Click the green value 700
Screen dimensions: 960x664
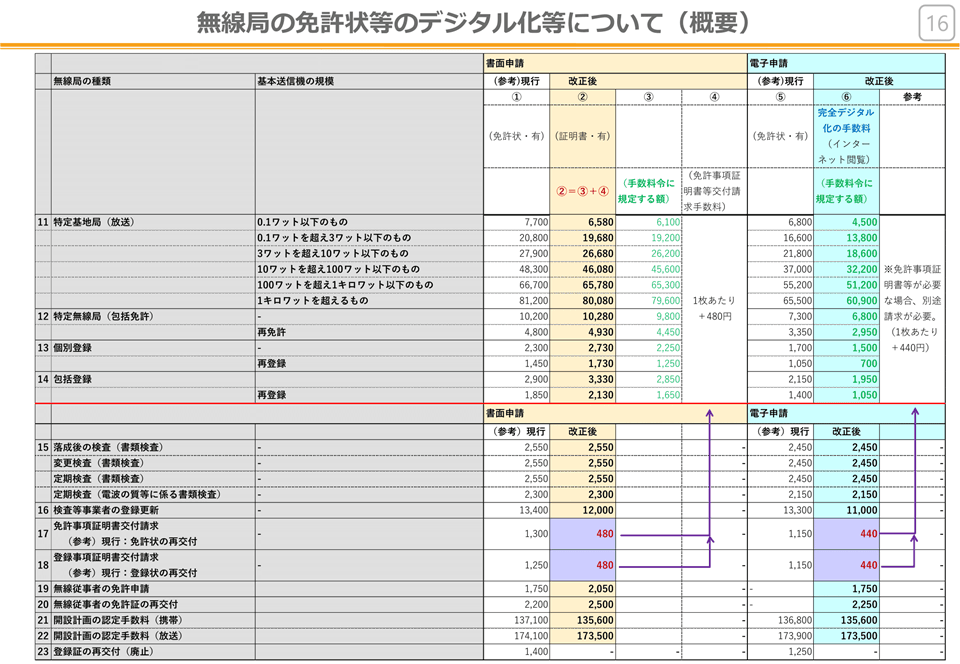click(869, 364)
